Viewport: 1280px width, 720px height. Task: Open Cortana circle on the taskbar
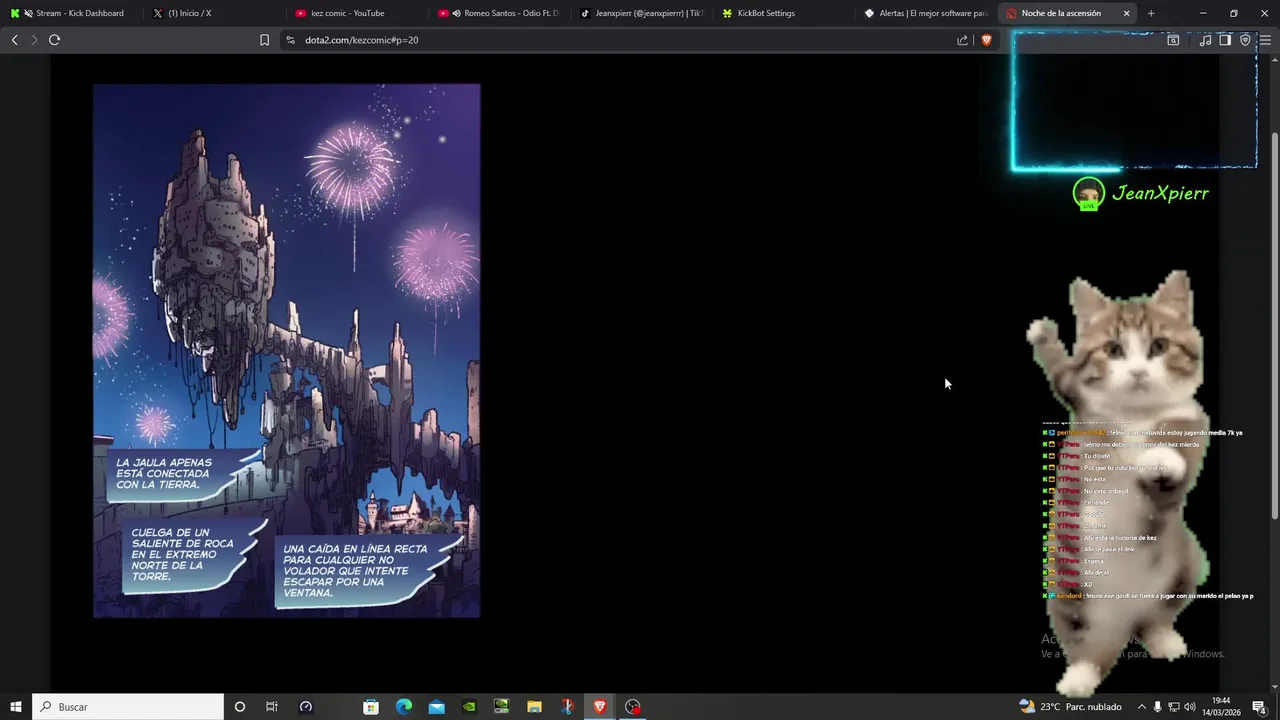239,706
